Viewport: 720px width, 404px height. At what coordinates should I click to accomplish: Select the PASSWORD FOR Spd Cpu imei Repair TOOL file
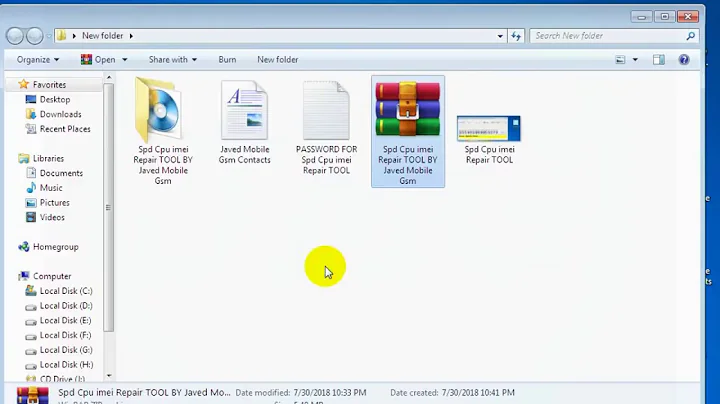(326, 128)
